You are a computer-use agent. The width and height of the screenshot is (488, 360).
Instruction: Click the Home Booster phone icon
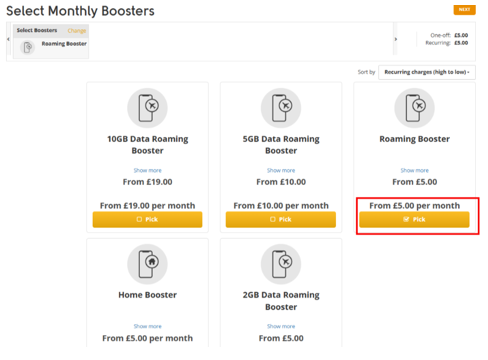(147, 264)
